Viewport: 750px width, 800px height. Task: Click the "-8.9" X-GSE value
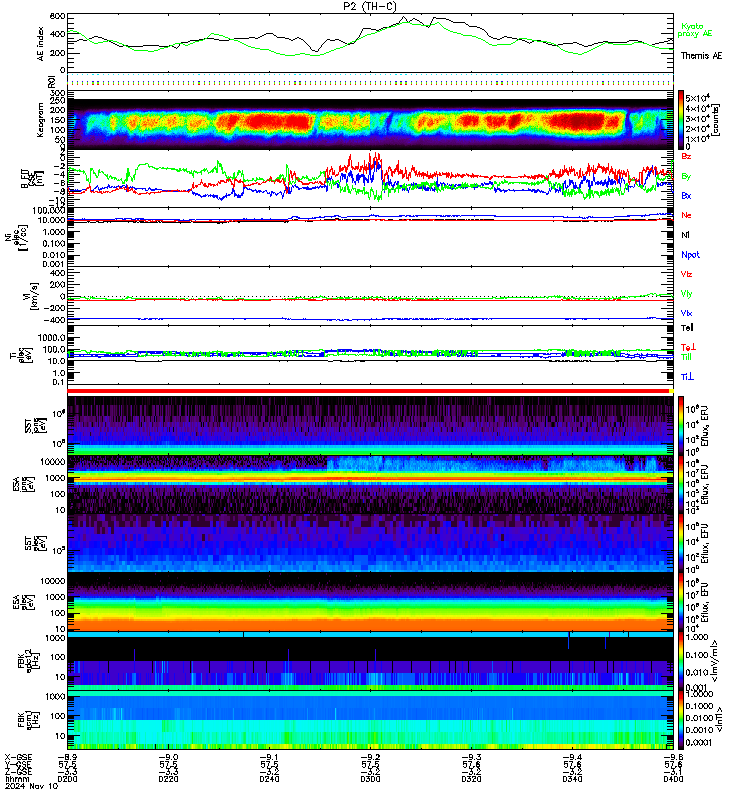tap(67, 757)
